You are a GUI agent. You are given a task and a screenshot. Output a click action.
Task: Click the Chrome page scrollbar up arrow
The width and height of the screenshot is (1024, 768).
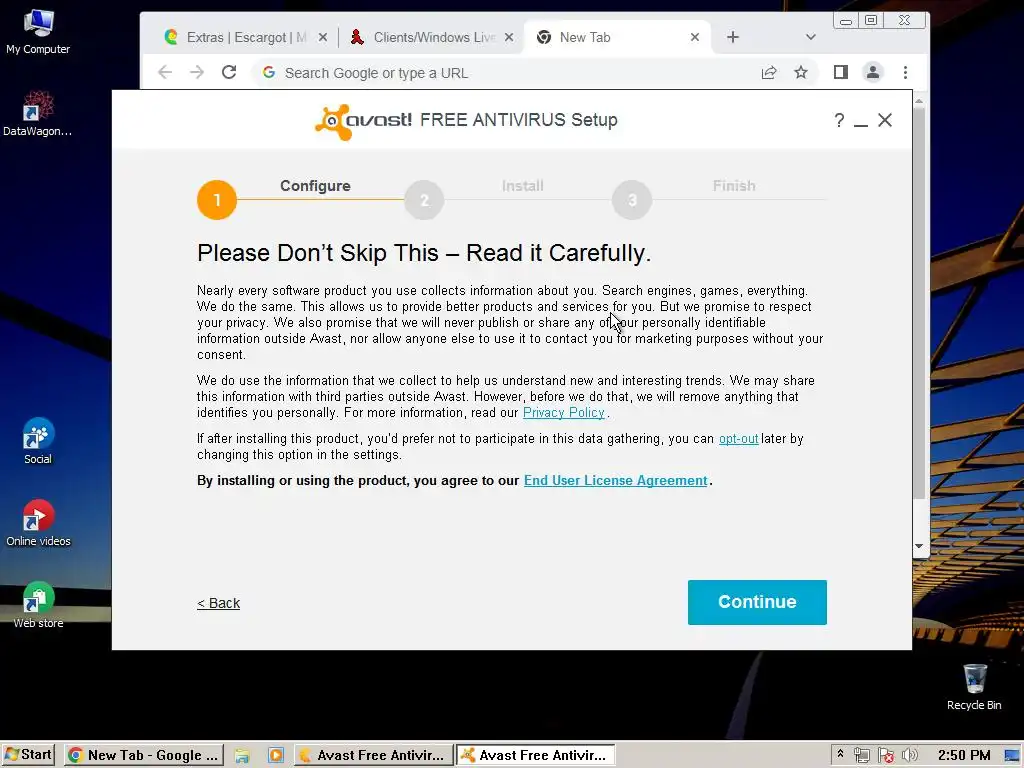click(x=919, y=101)
